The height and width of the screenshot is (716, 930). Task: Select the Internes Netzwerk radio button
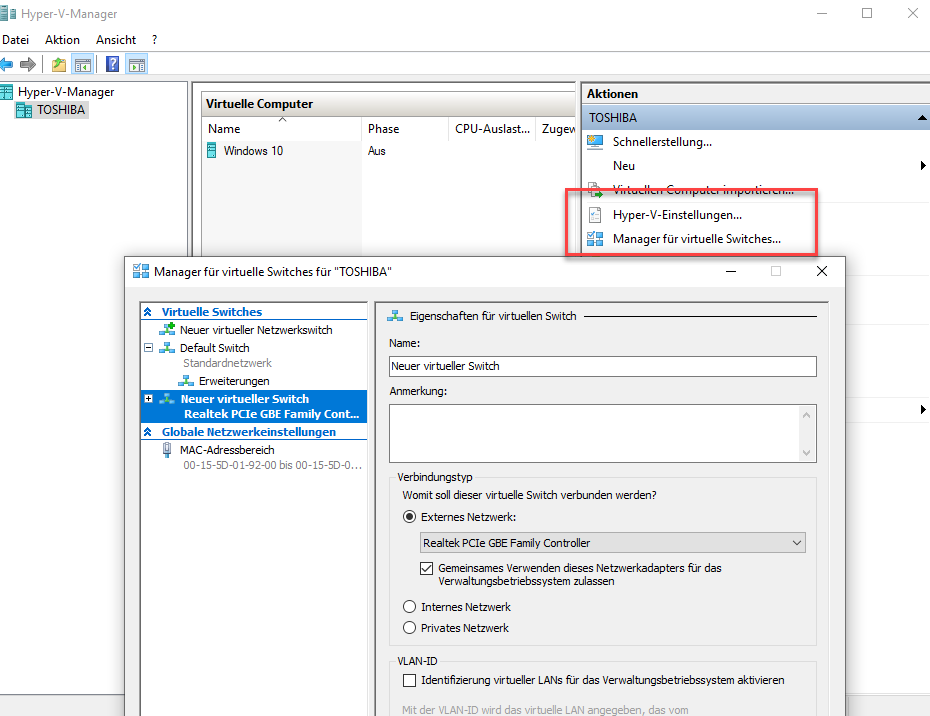409,606
